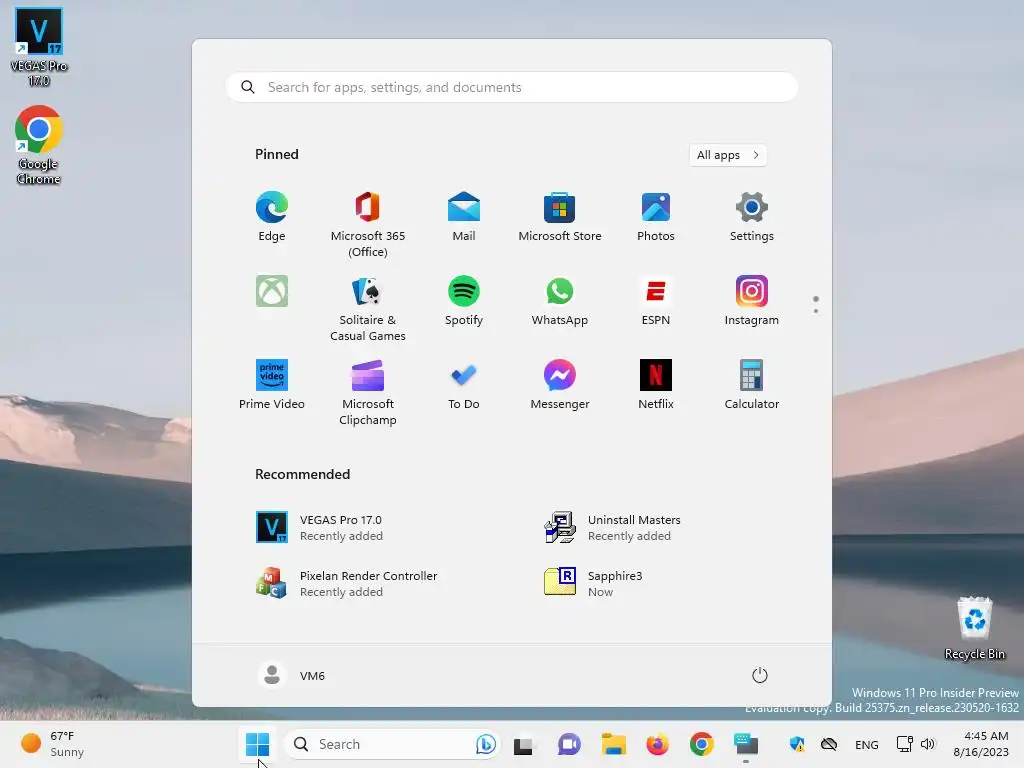Launch Microsoft 365 (Office) from pinned apps
The width and height of the screenshot is (1024, 768).
pos(368,225)
